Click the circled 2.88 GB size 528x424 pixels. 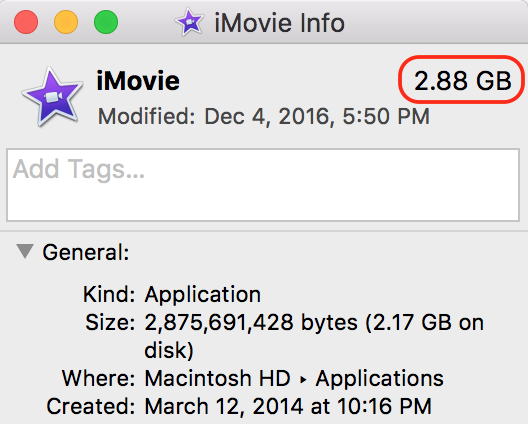point(463,81)
